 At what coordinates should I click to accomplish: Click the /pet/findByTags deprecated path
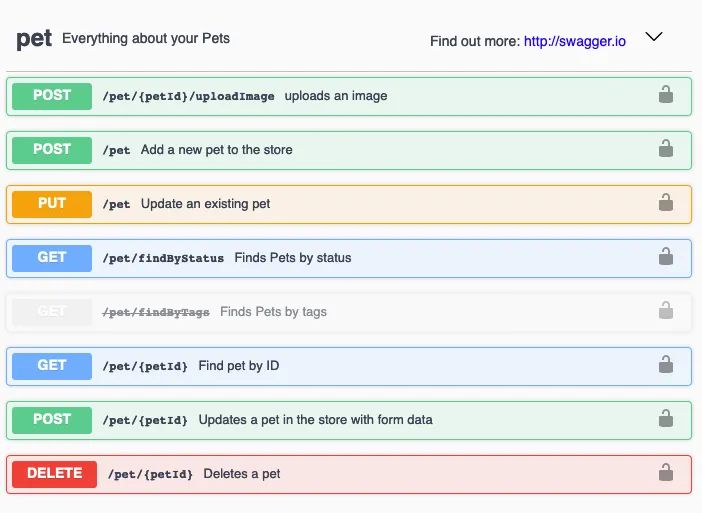coord(156,312)
